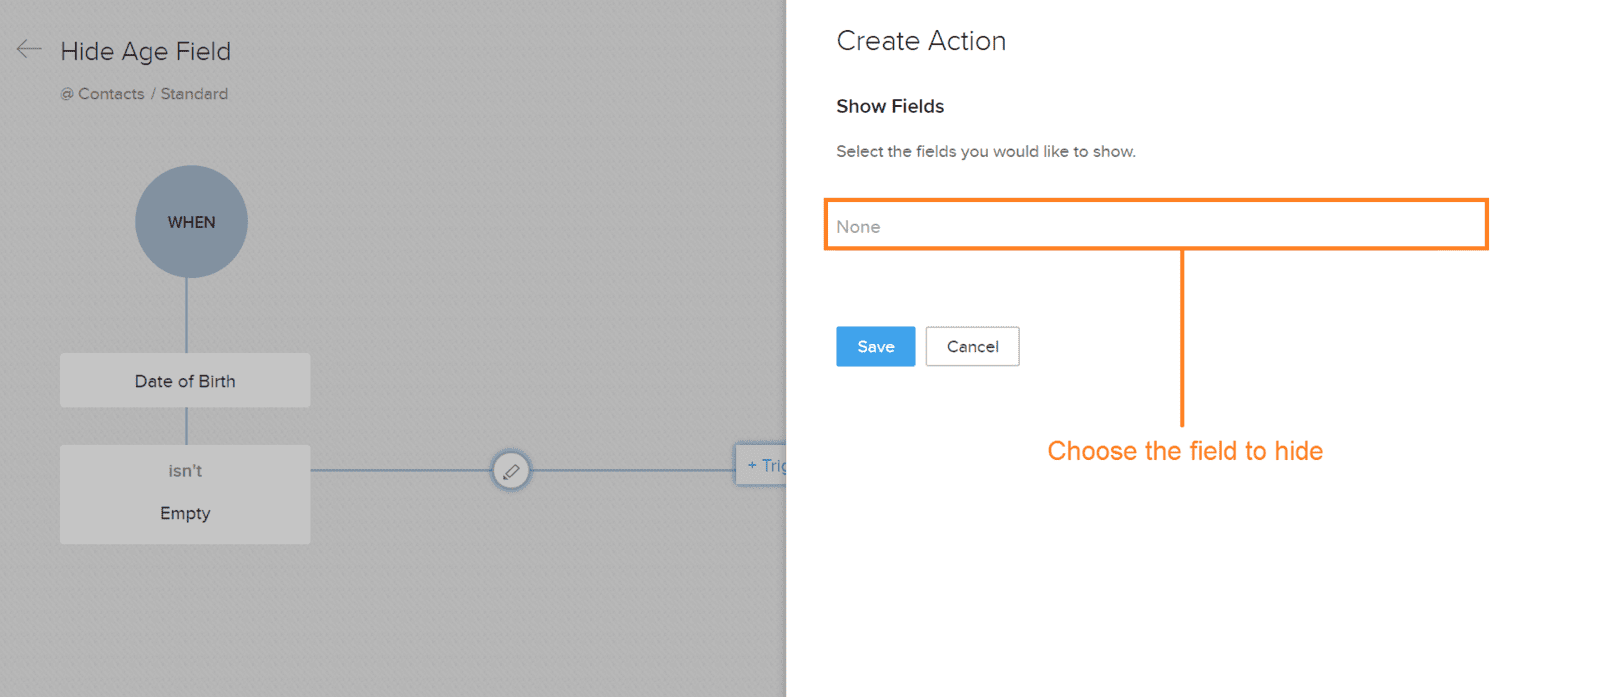The width and height of the screenshot is (1600, 697).
Task: Click the Hide Age Field rule title
Action: click(x=145, y=51)
